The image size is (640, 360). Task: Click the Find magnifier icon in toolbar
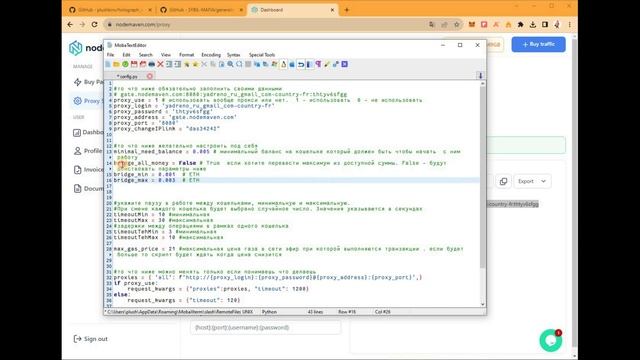(230, 64)
